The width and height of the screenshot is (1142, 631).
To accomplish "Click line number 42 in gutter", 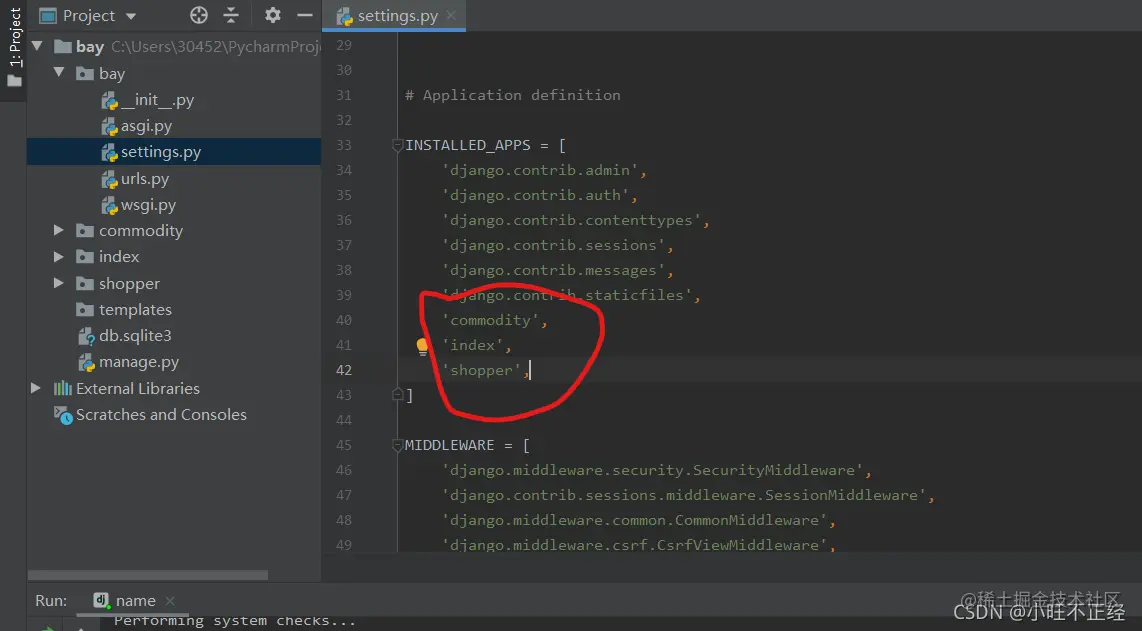I will tap(344, 370).
